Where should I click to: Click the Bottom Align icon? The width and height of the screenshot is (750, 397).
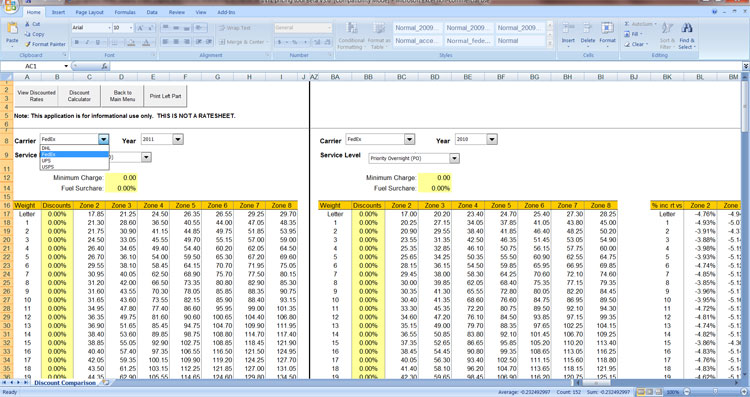coord(187,28)
